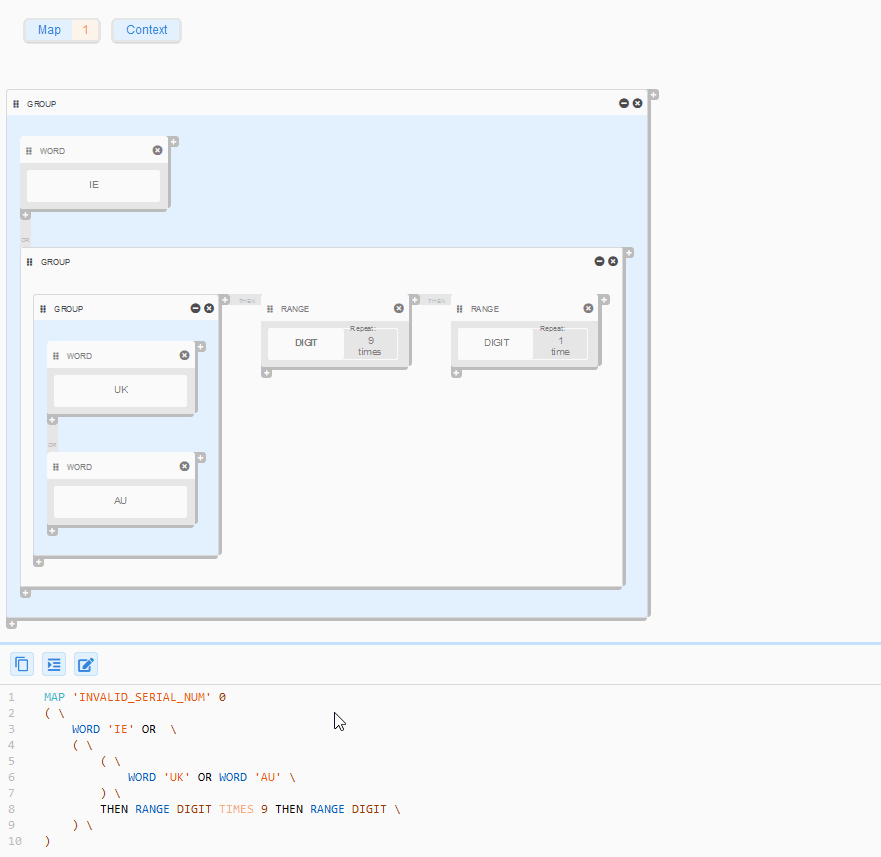Edit the IE word field
The image size is (881, 857).
point(93,185)
